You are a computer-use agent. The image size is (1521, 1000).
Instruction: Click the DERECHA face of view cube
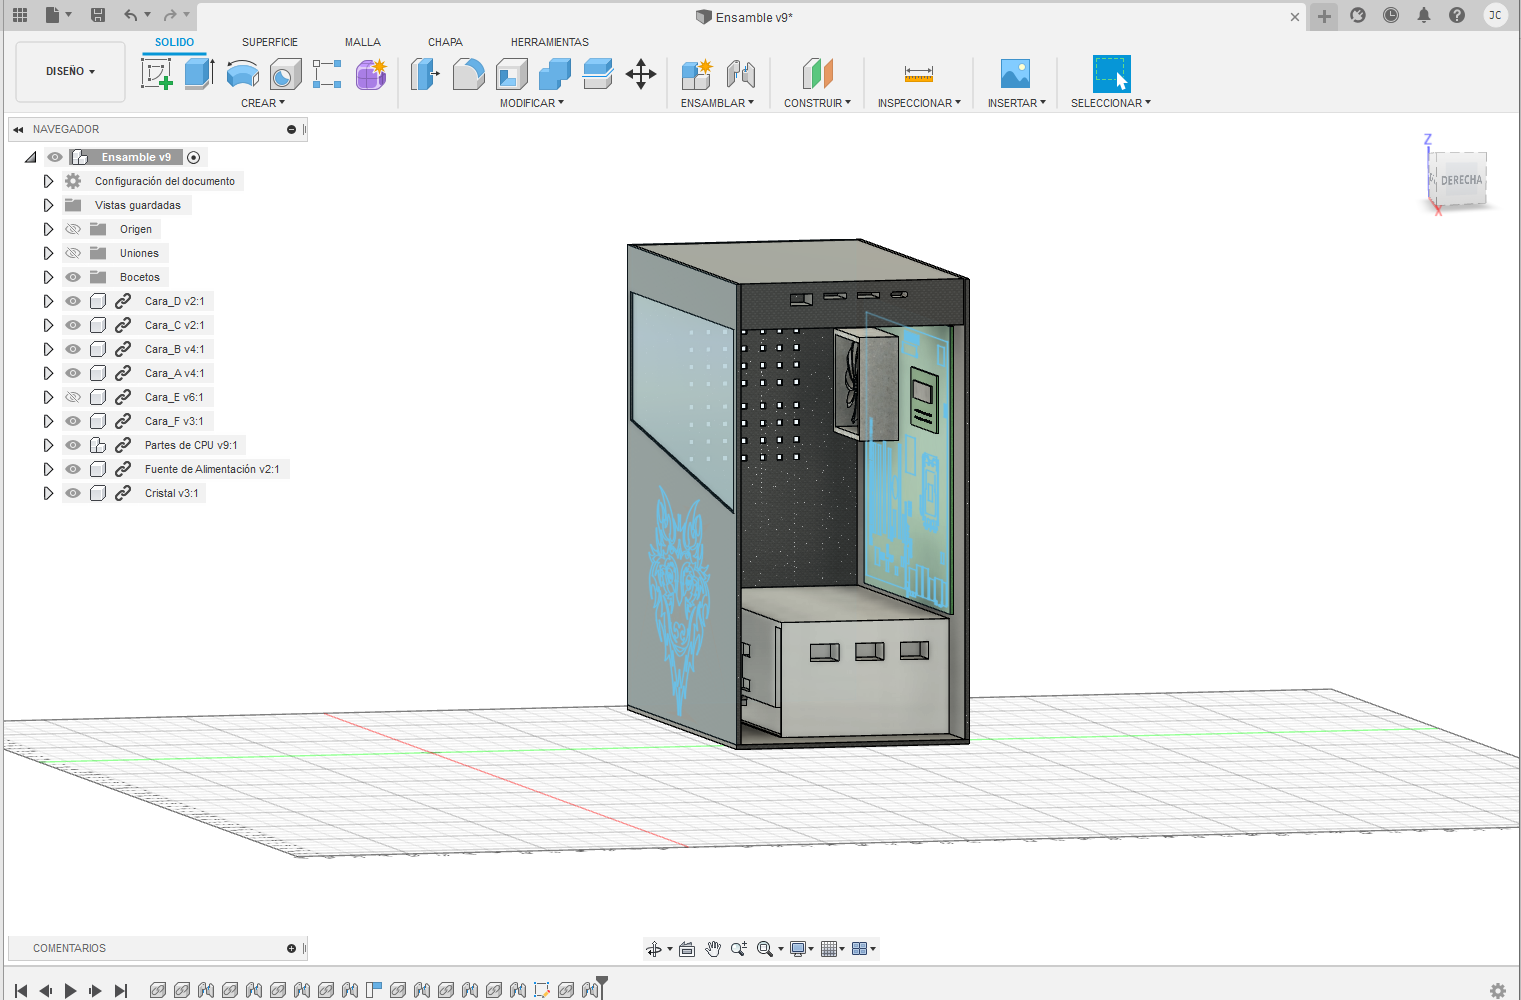[x=1461, y=180]
